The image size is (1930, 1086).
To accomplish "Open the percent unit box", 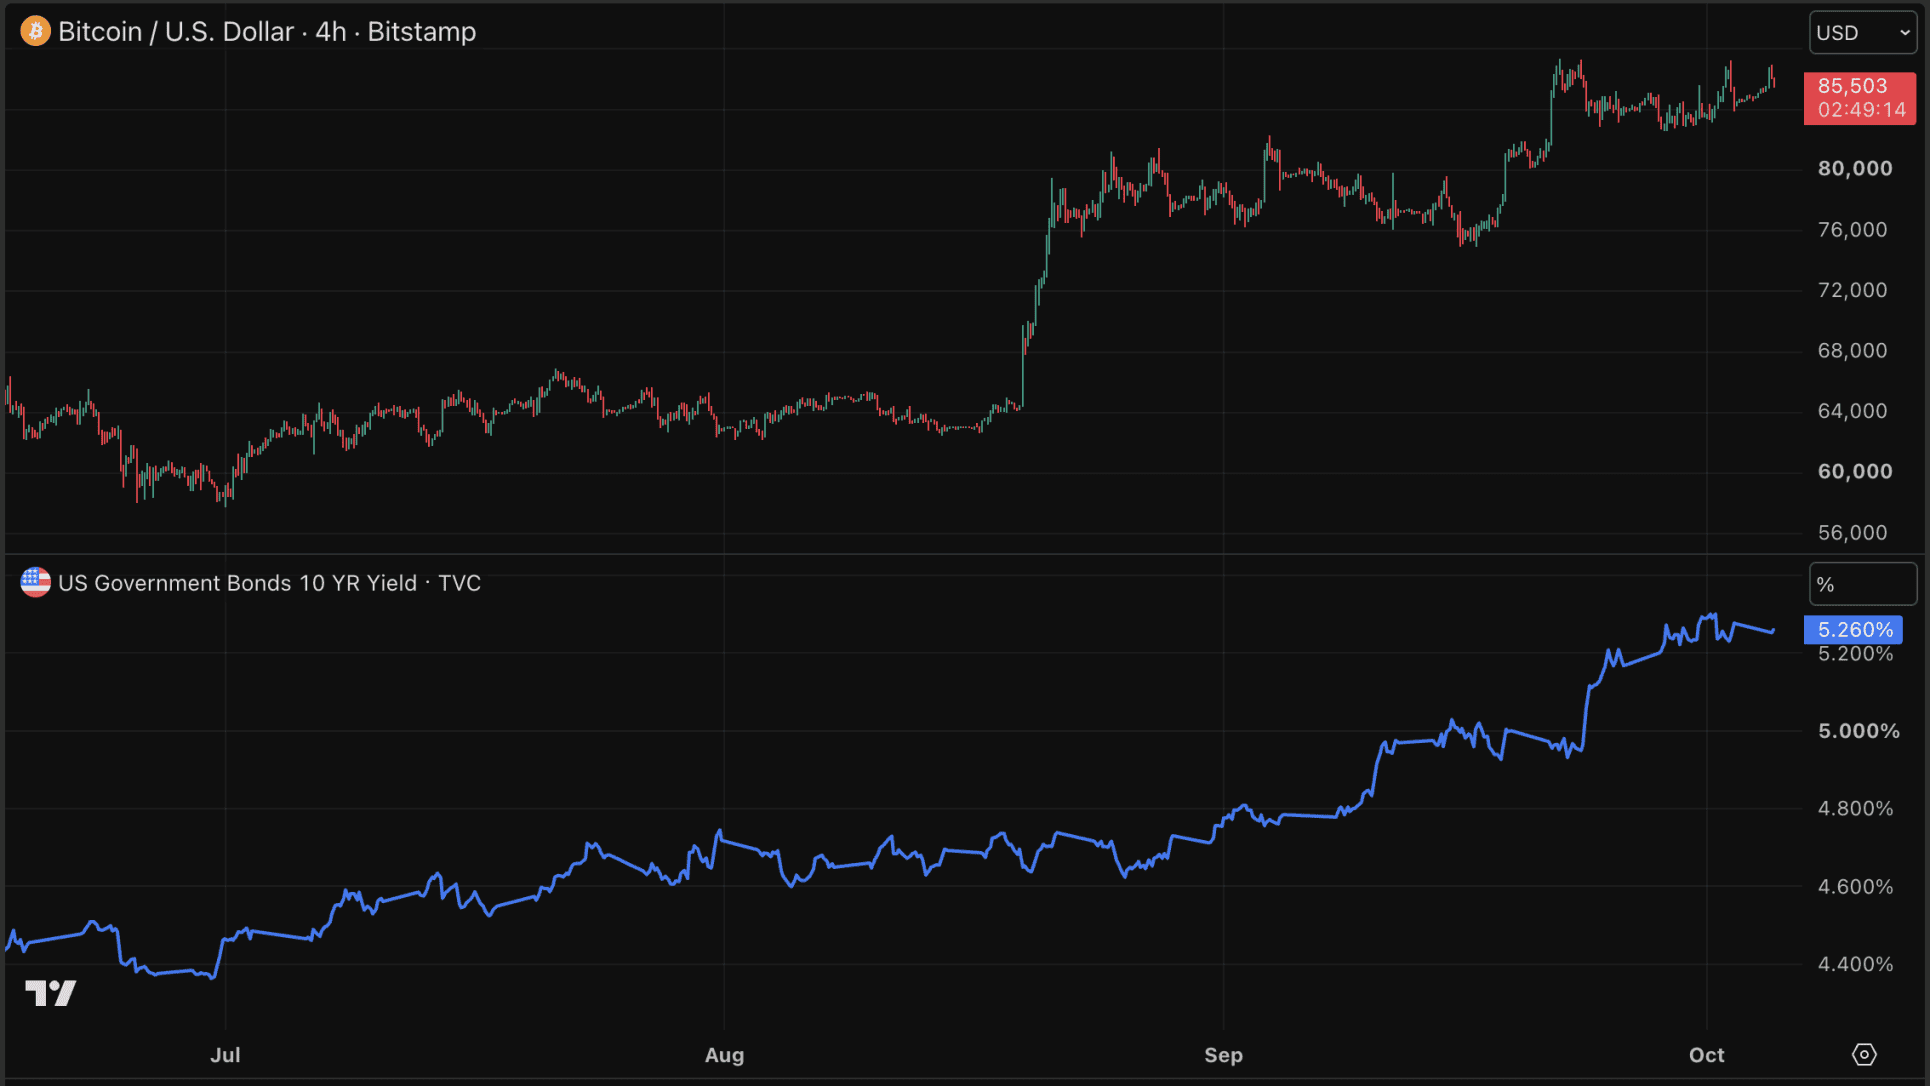I will (1863, 584).
